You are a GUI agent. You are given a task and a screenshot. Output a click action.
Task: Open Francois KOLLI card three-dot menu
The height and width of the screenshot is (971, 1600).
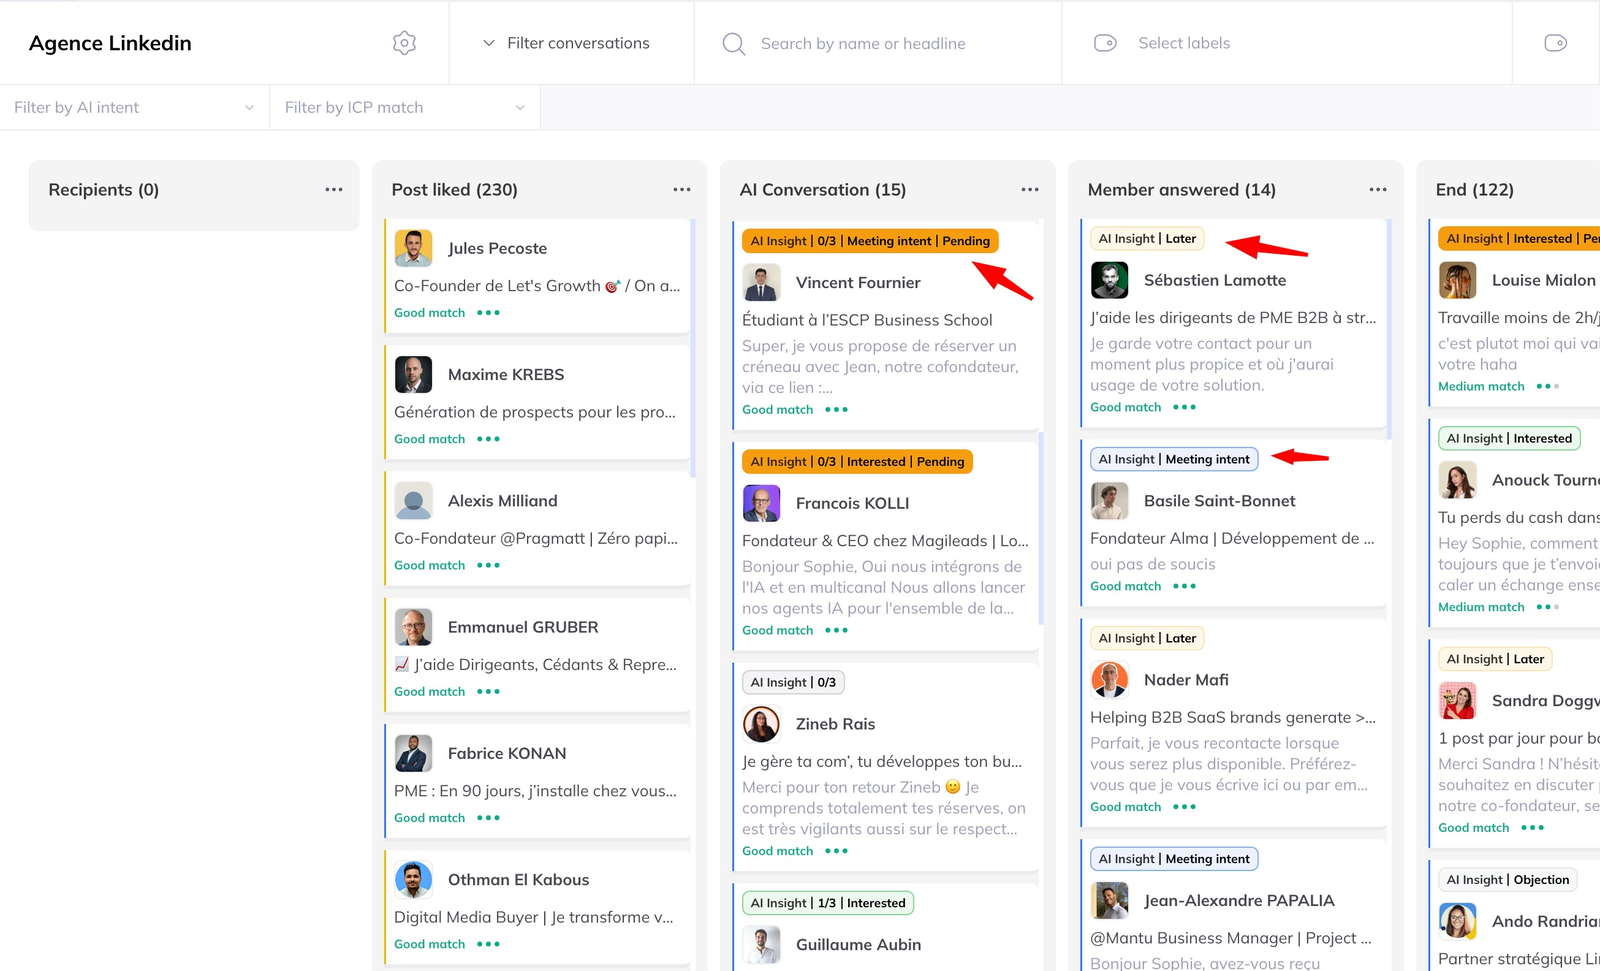[x=836, y=631]
